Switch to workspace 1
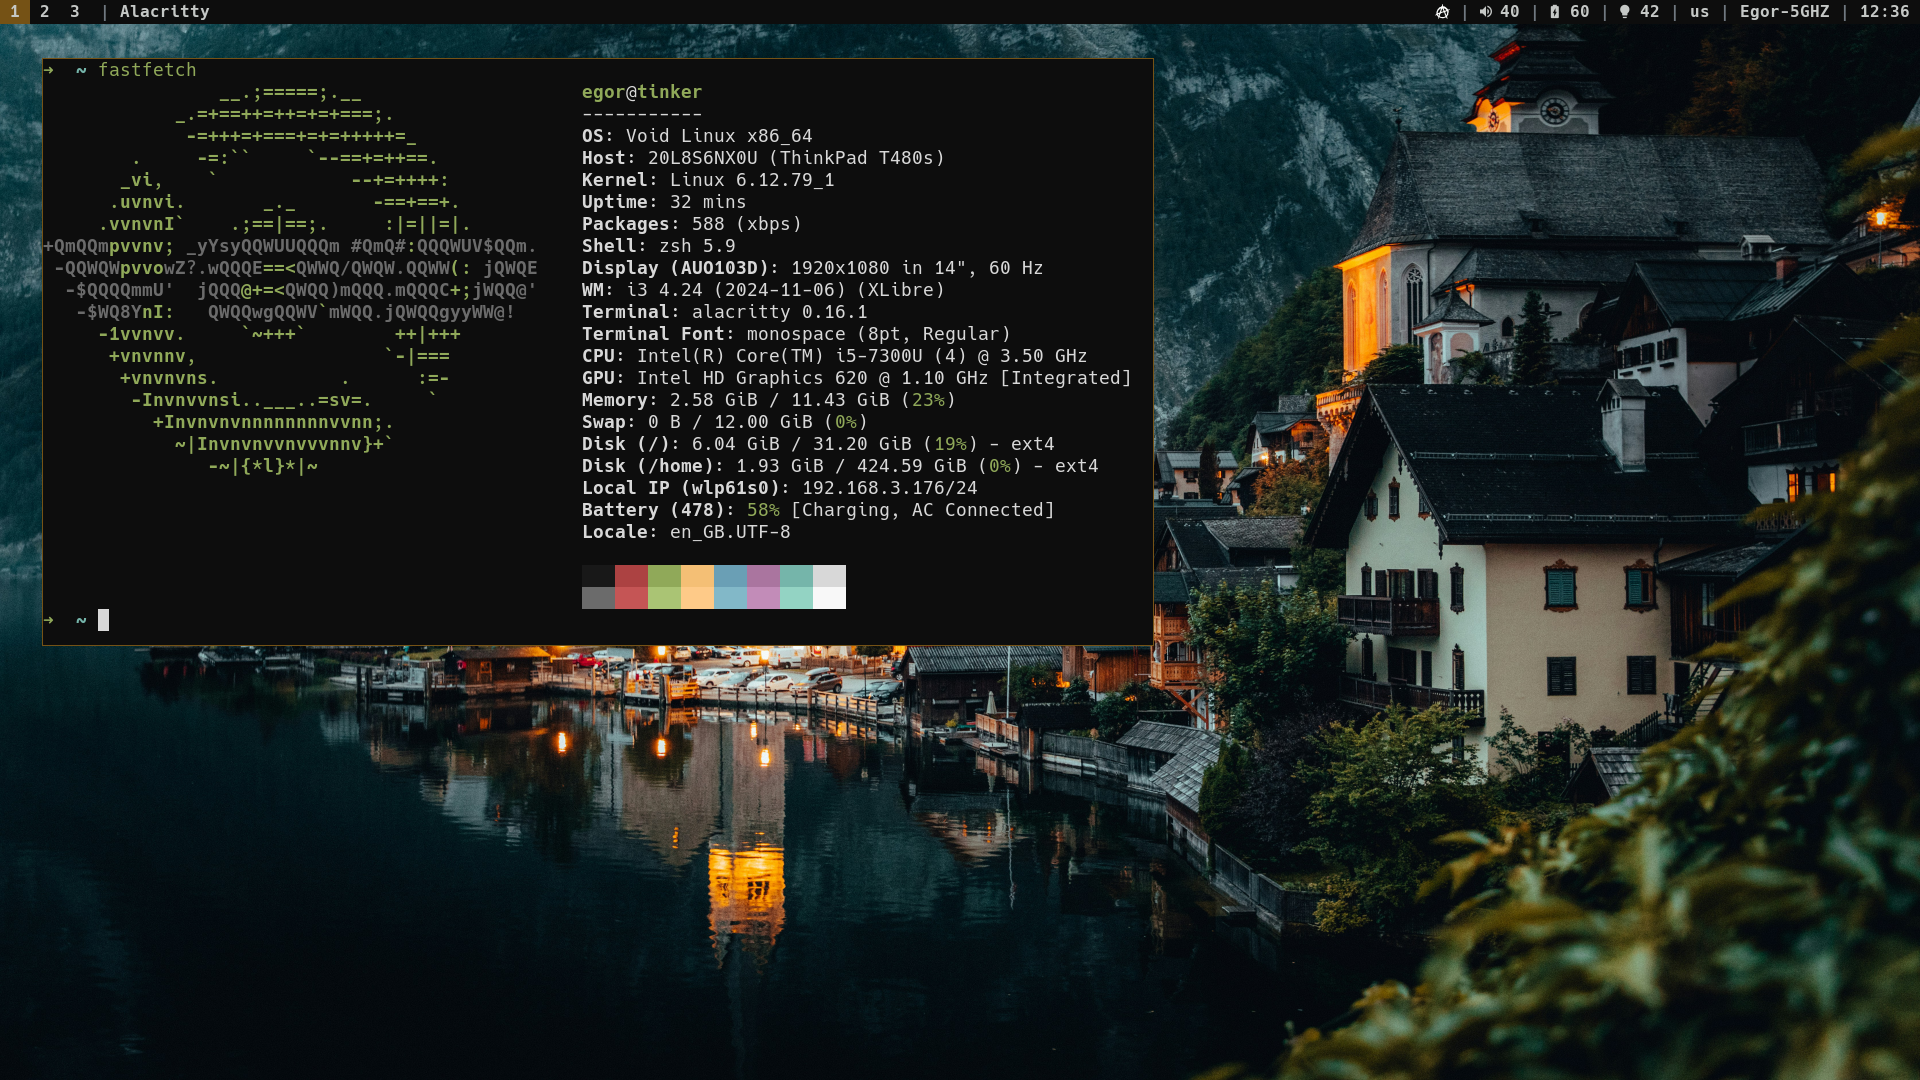The height and width of the screenshot is (1080, 1920). point(15,12)
